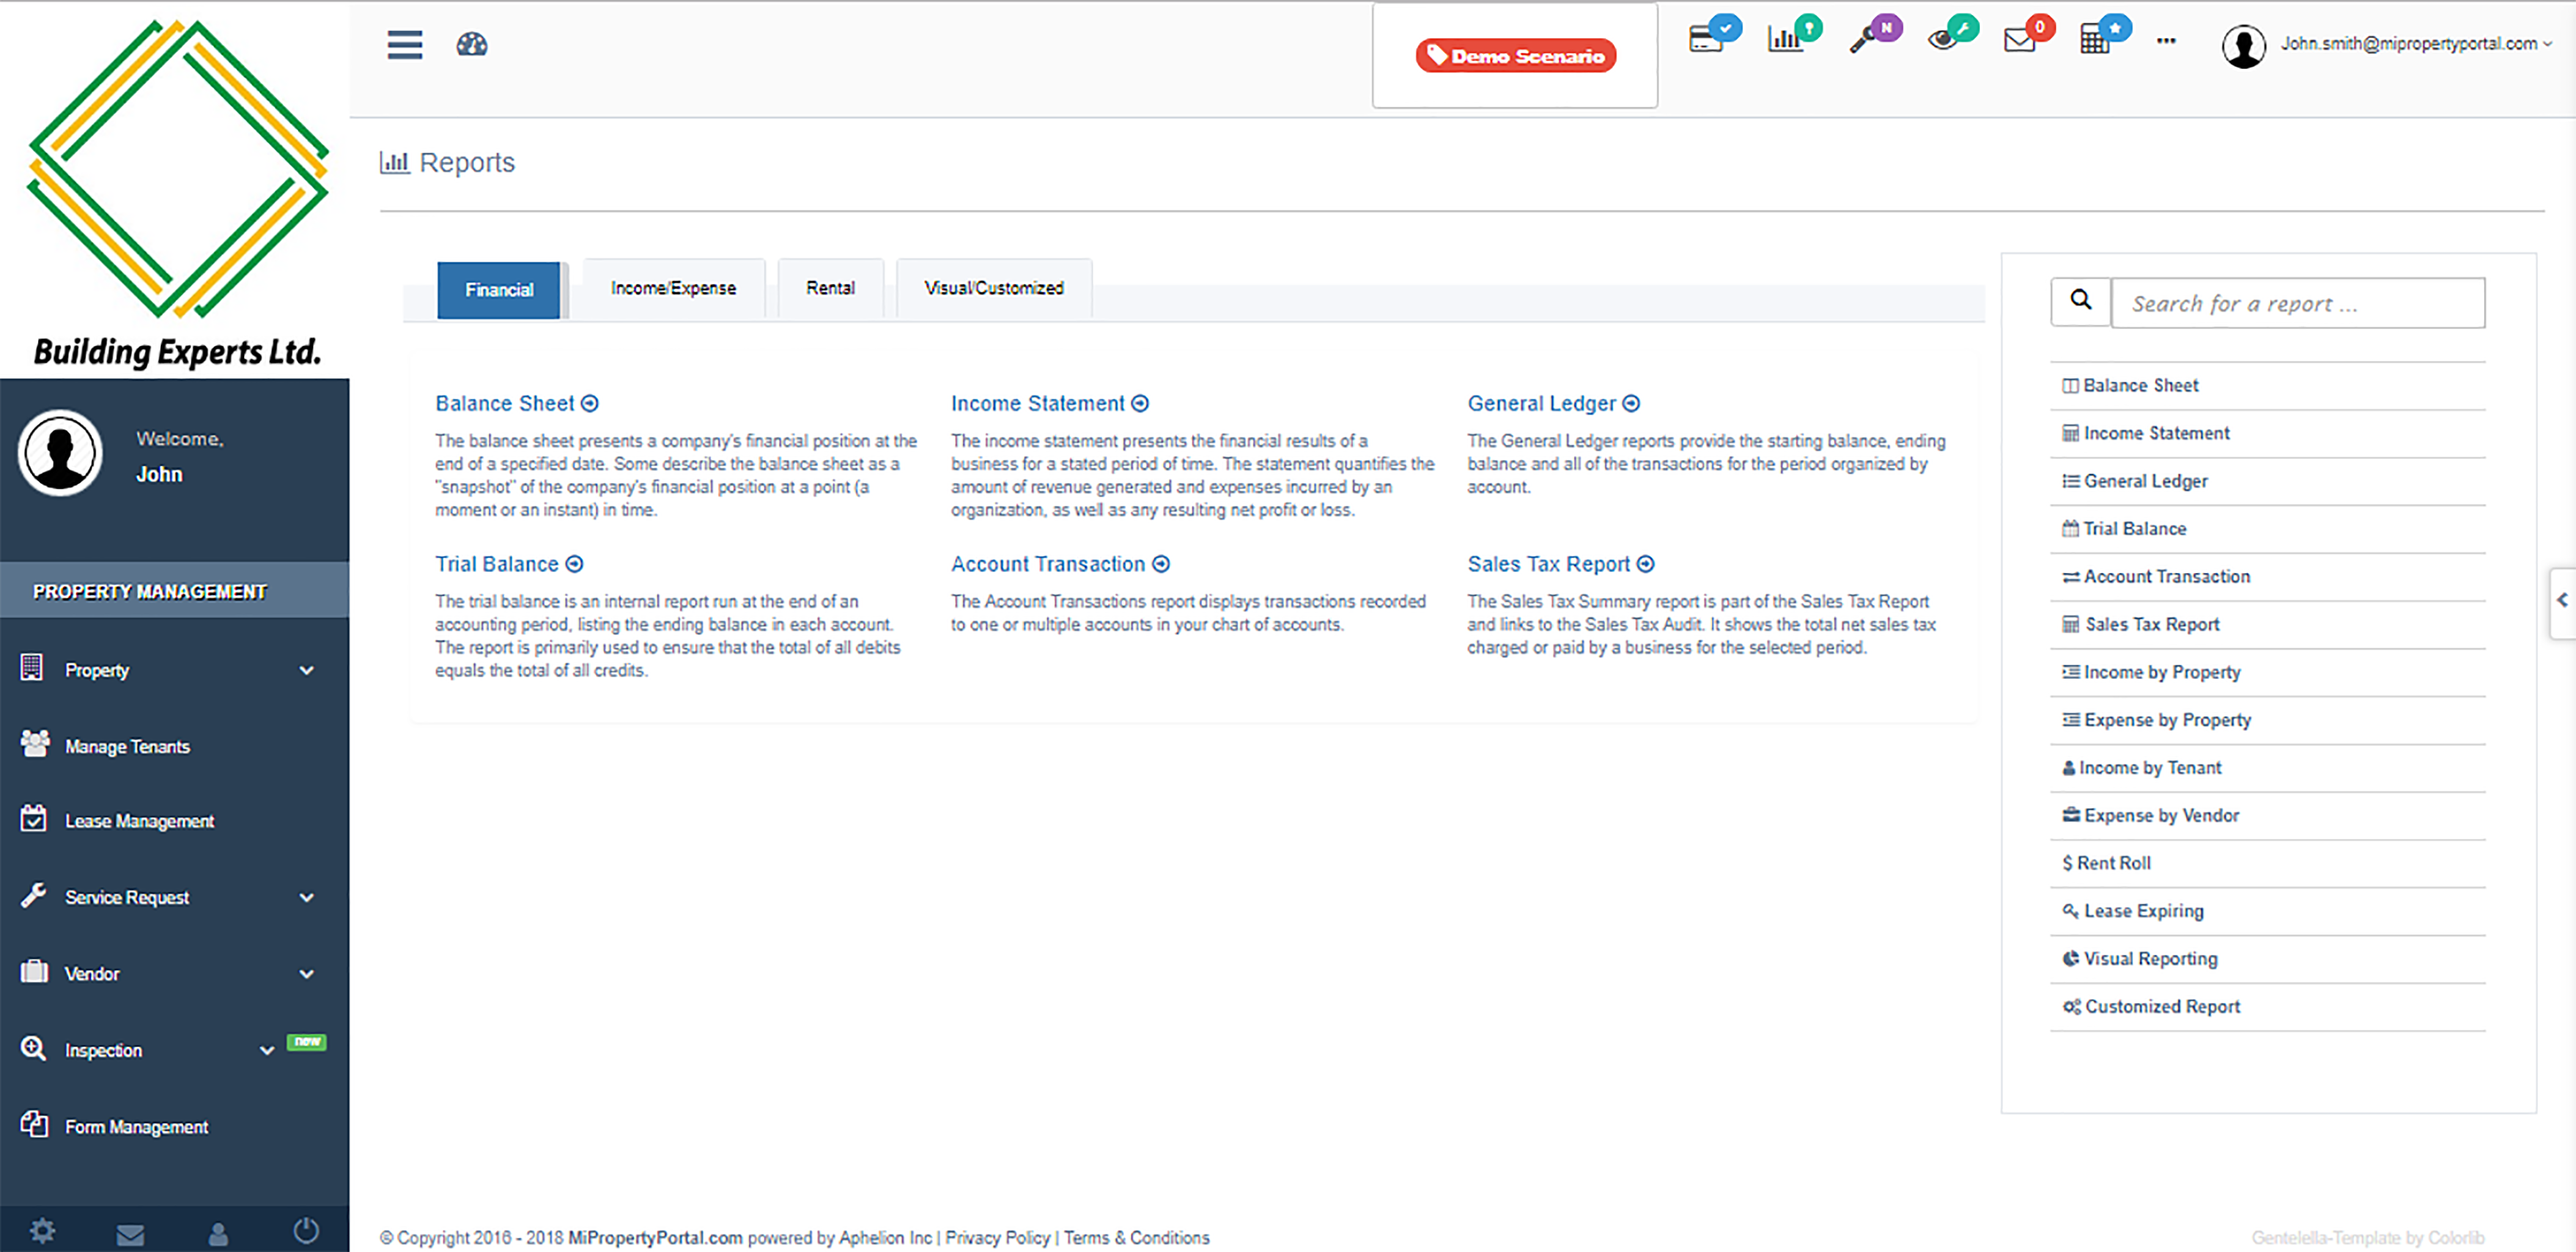Switch to the Income/Expense tab

tap(672, 288)
